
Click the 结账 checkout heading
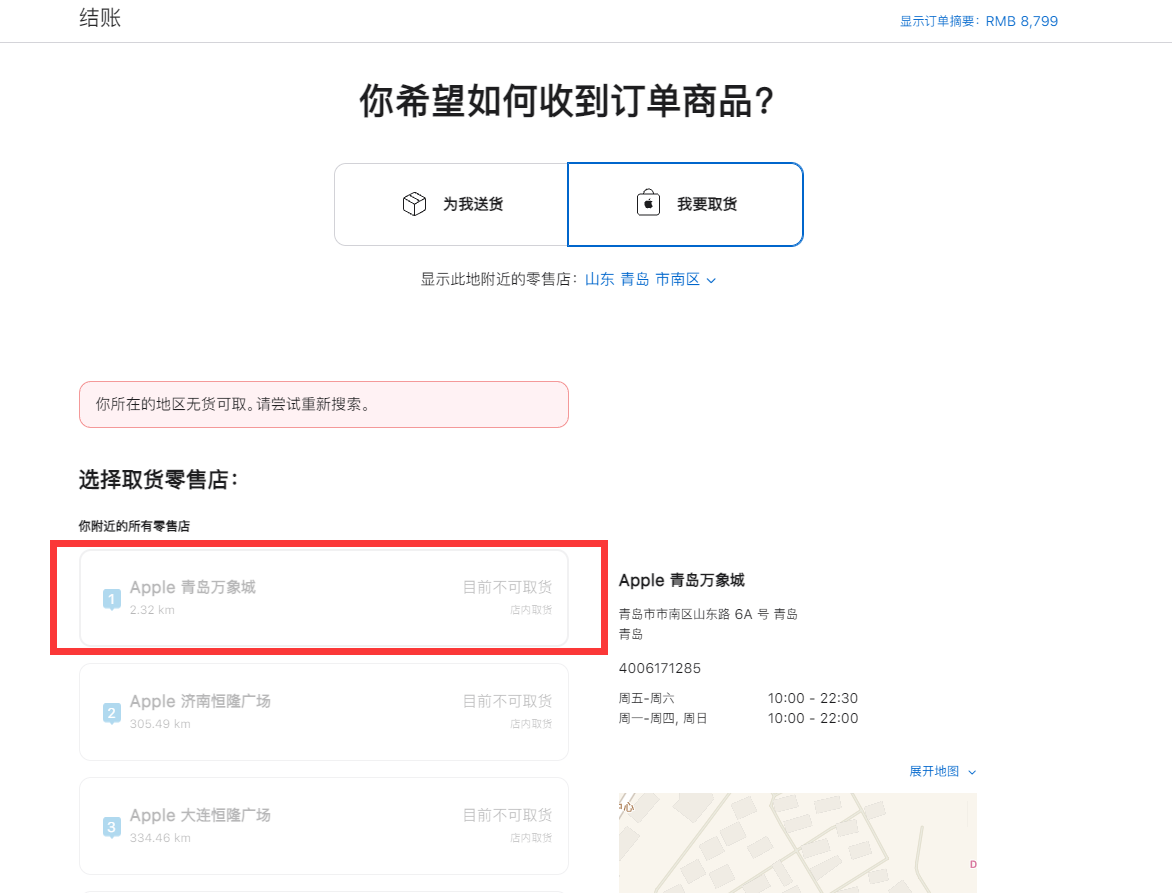[x=100, y=18]
